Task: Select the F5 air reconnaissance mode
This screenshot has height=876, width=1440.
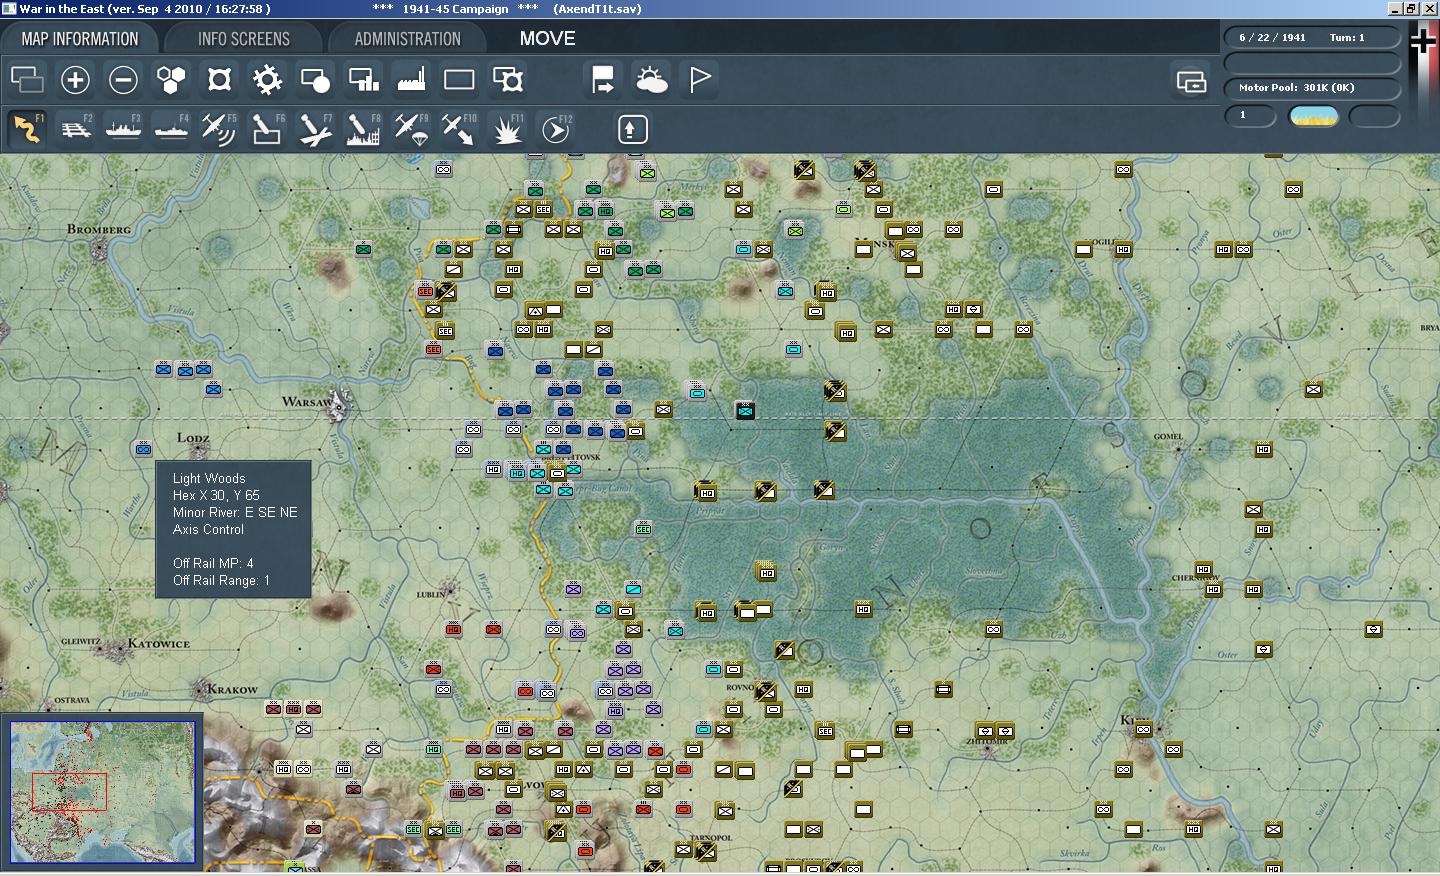Action: point(219,129)
